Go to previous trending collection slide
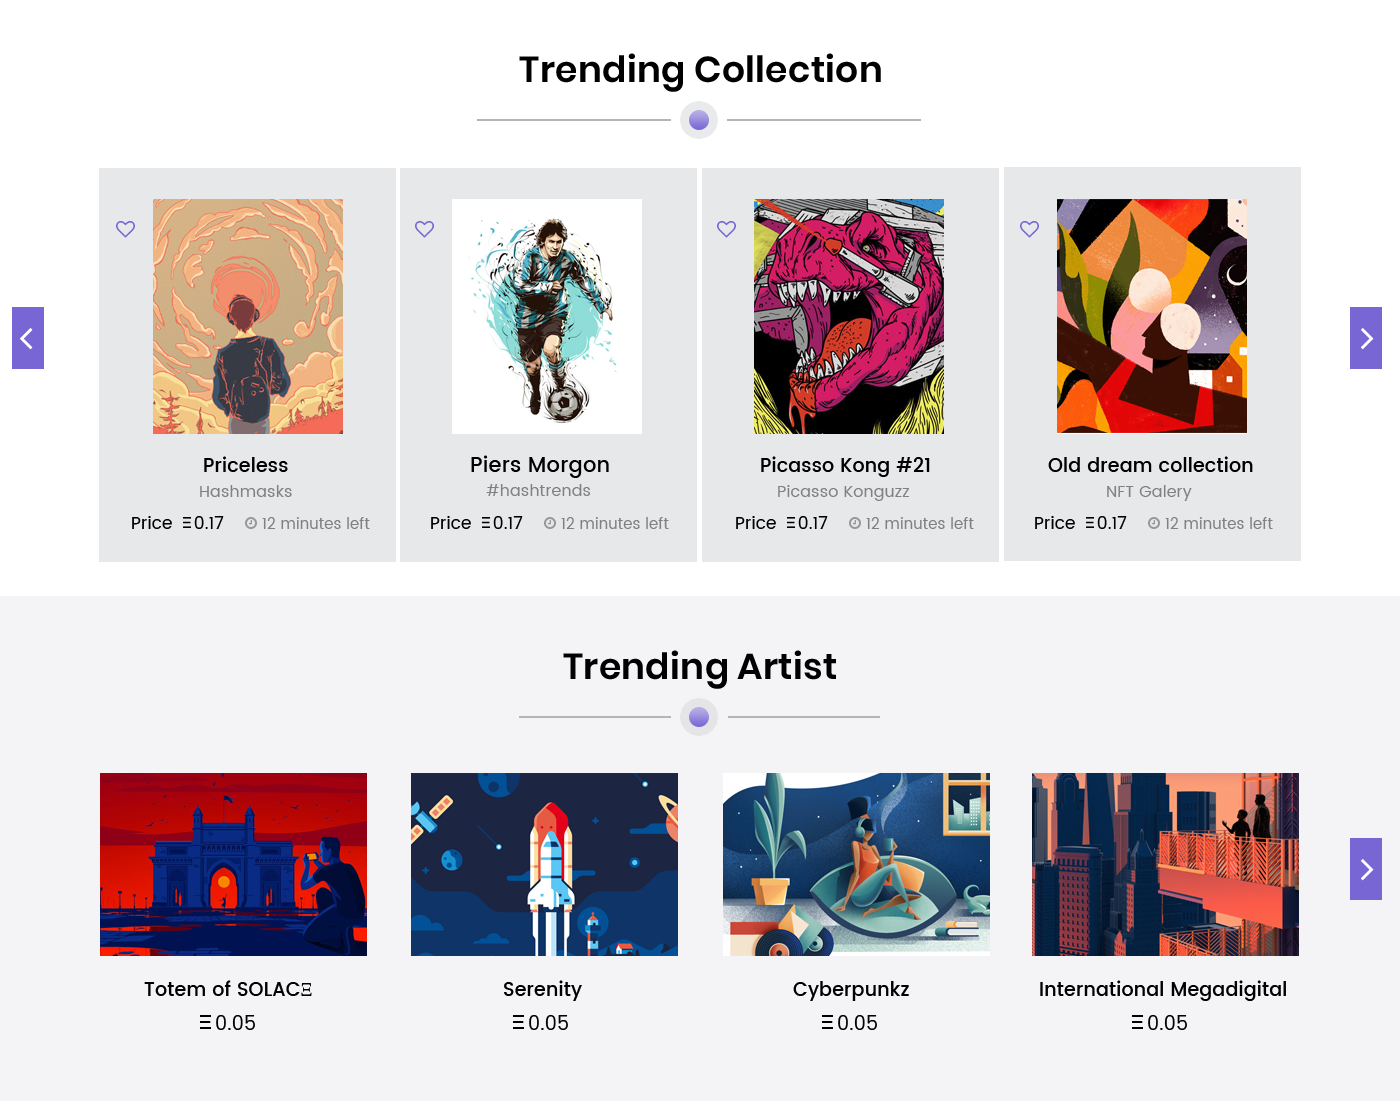 pos(28,338)
